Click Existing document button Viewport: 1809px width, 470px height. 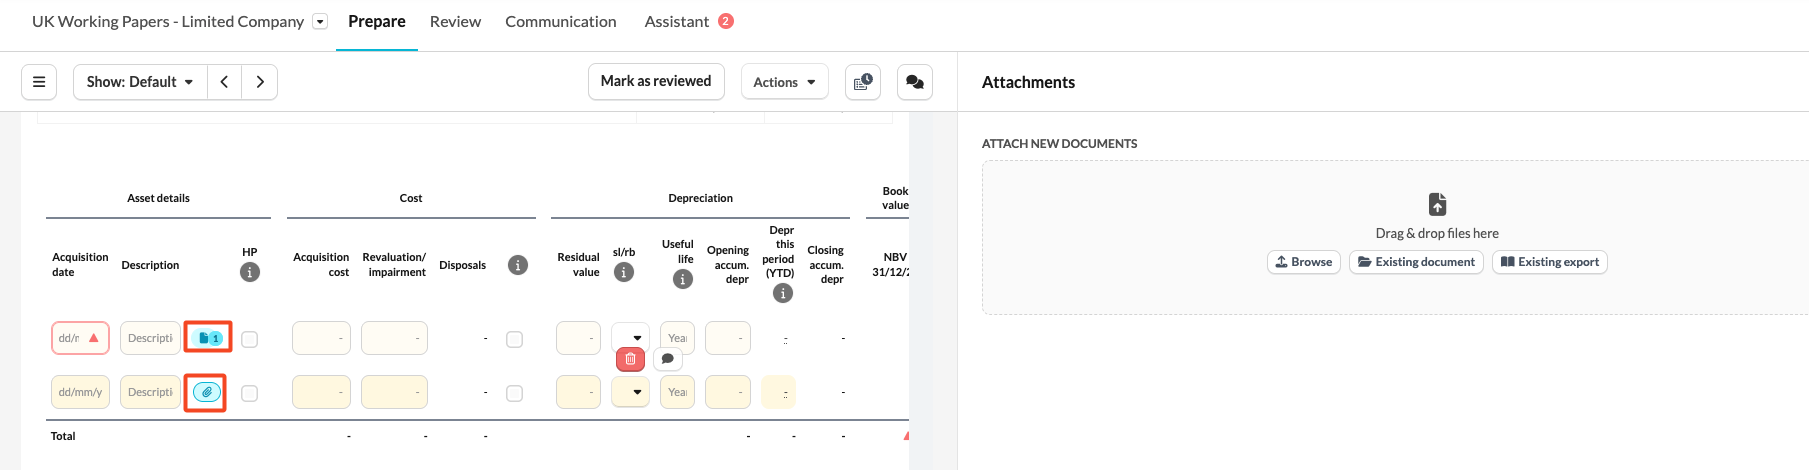pyautogui.click(x=1416, y=262)
